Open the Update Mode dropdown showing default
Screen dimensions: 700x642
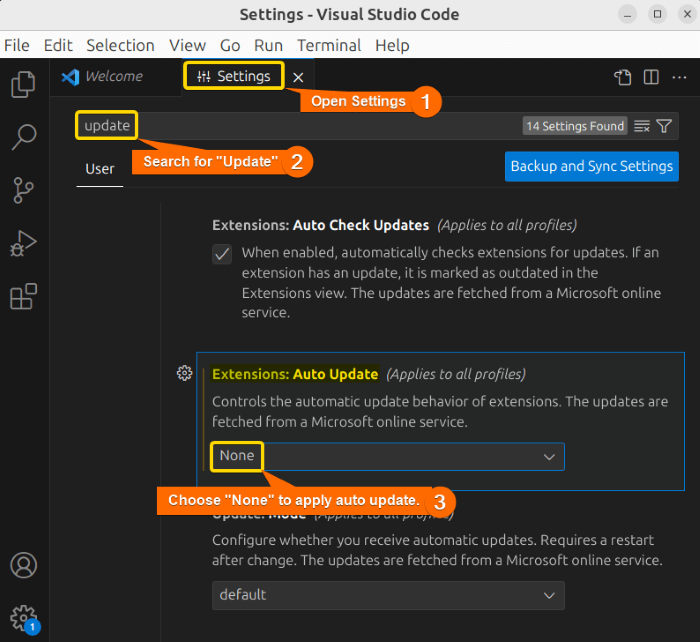(388, 595)
